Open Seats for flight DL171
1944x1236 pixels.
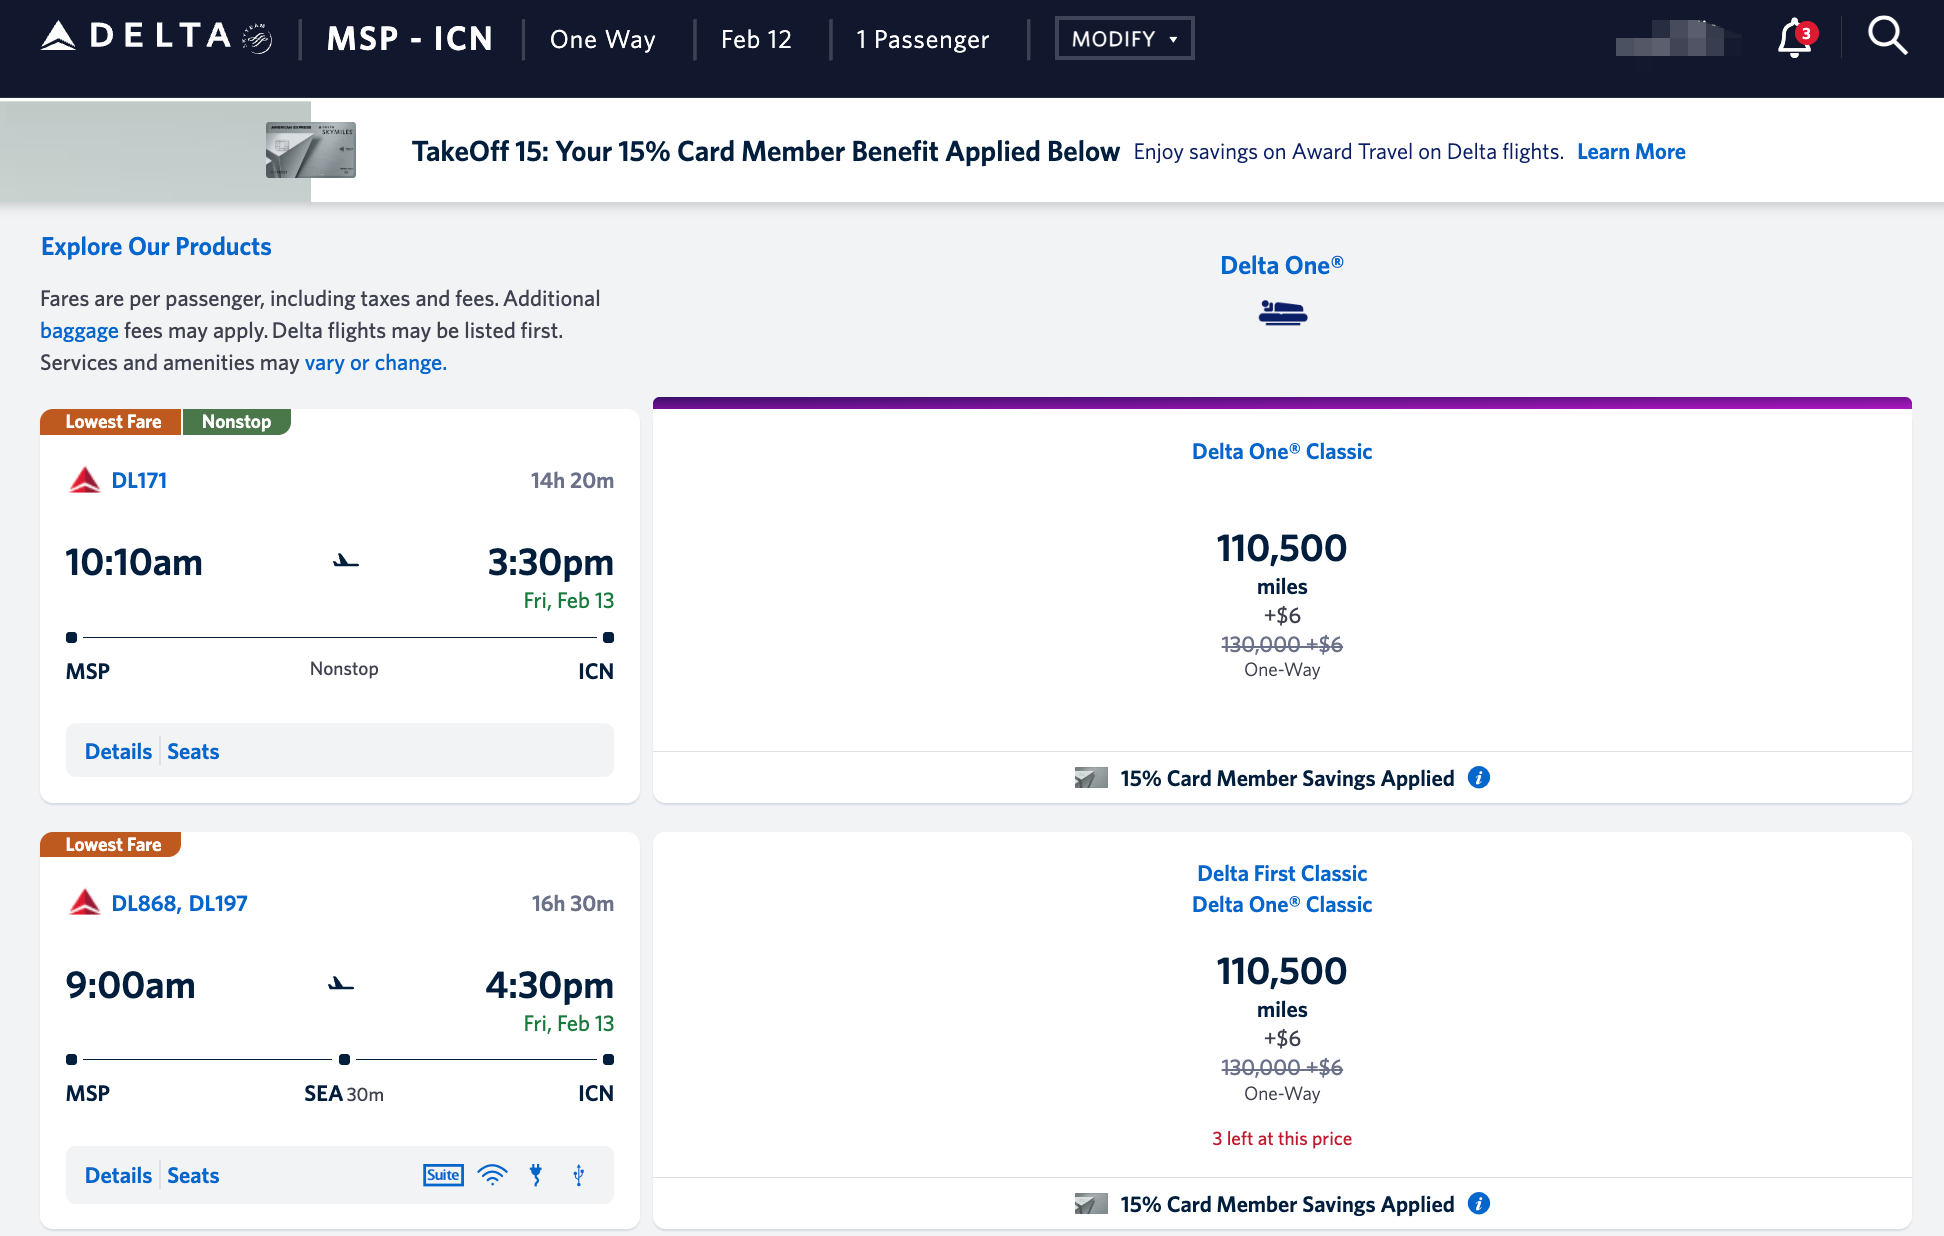193,751
